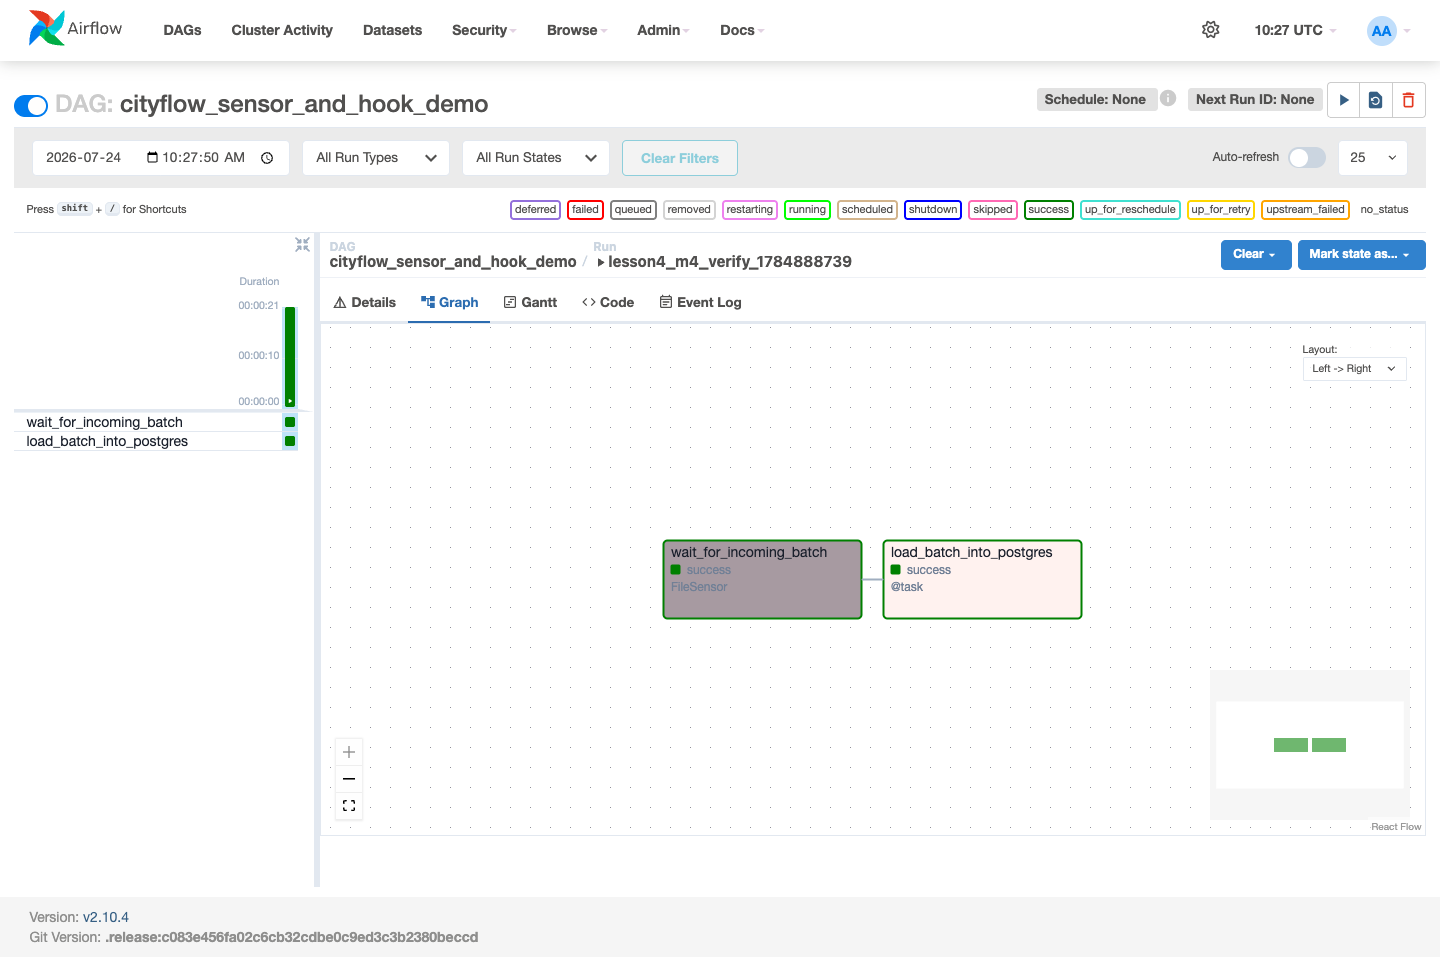
Task: Open the Docs menu
Action: point(742,30)
